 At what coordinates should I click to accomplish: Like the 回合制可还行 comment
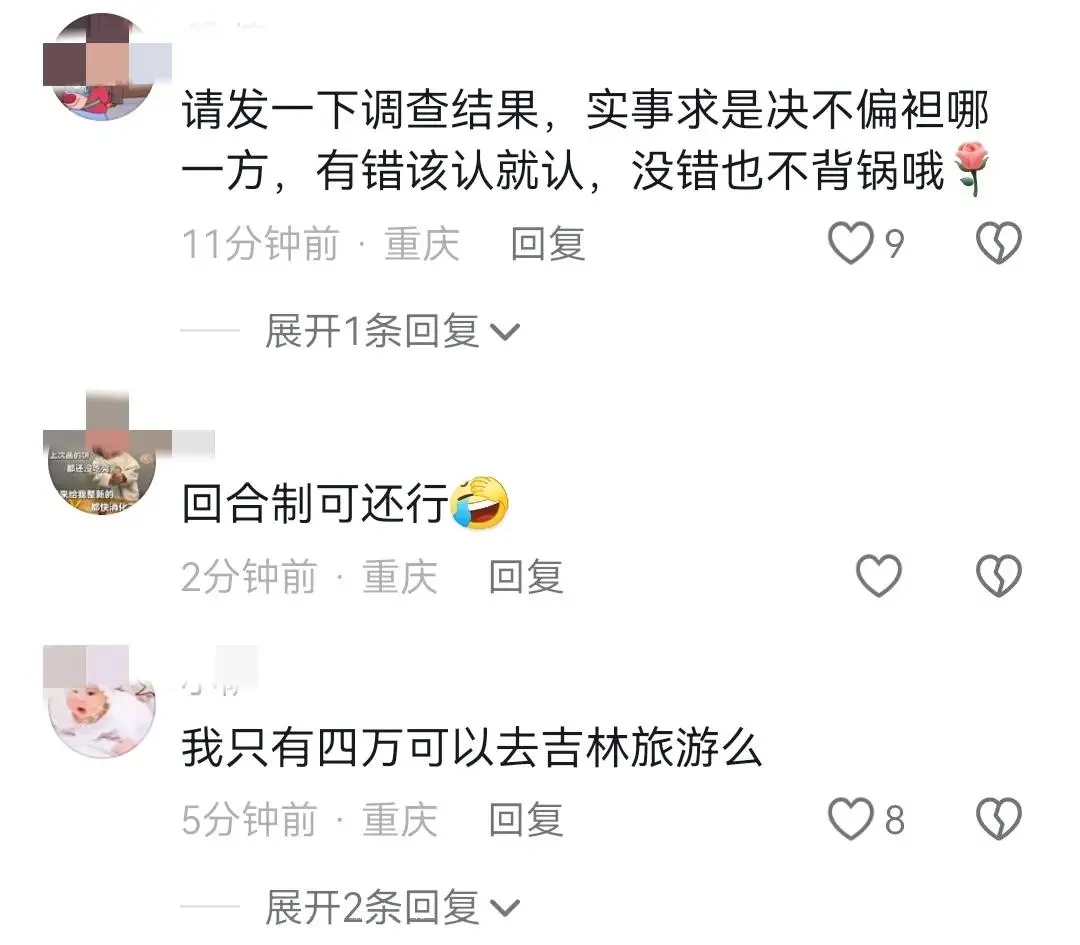[879, 576]
